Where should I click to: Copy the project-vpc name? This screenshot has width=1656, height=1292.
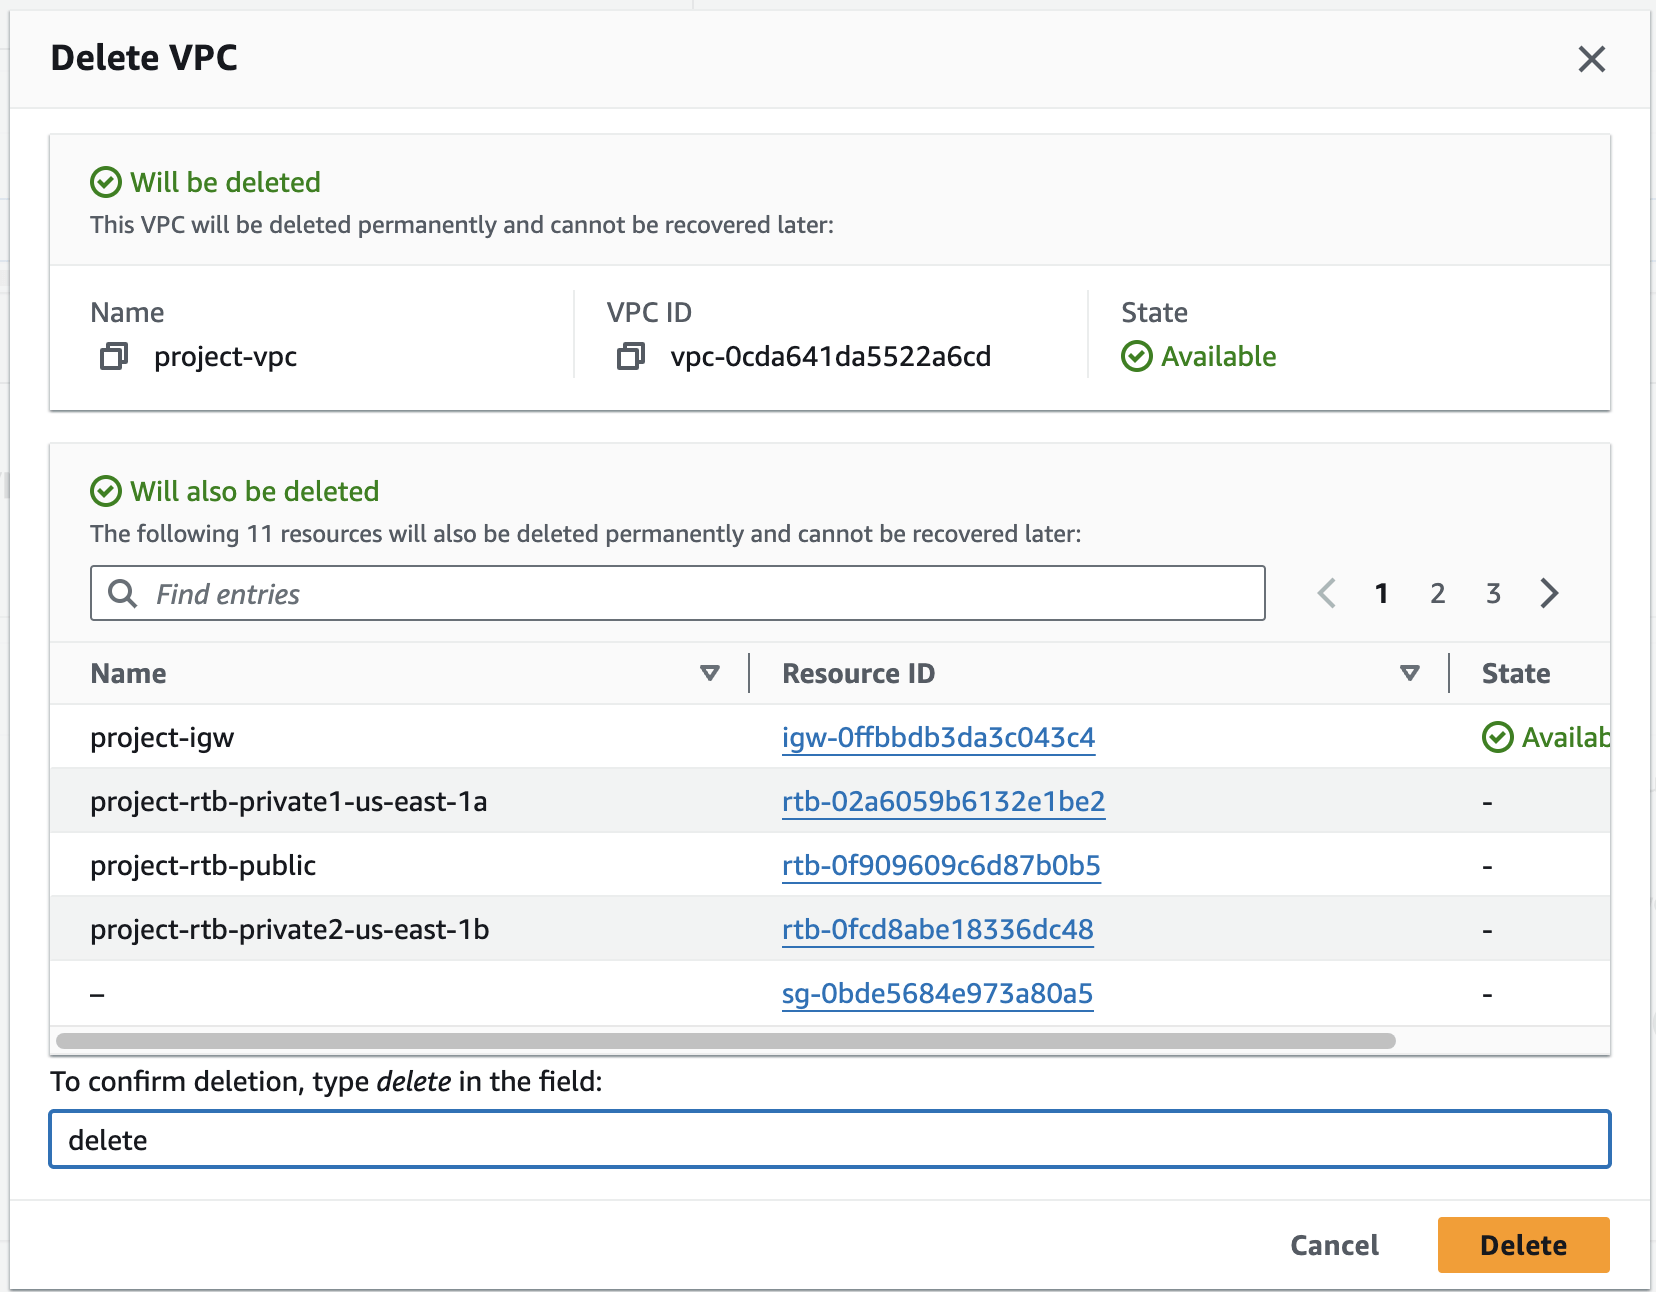[x=114, y=356]
